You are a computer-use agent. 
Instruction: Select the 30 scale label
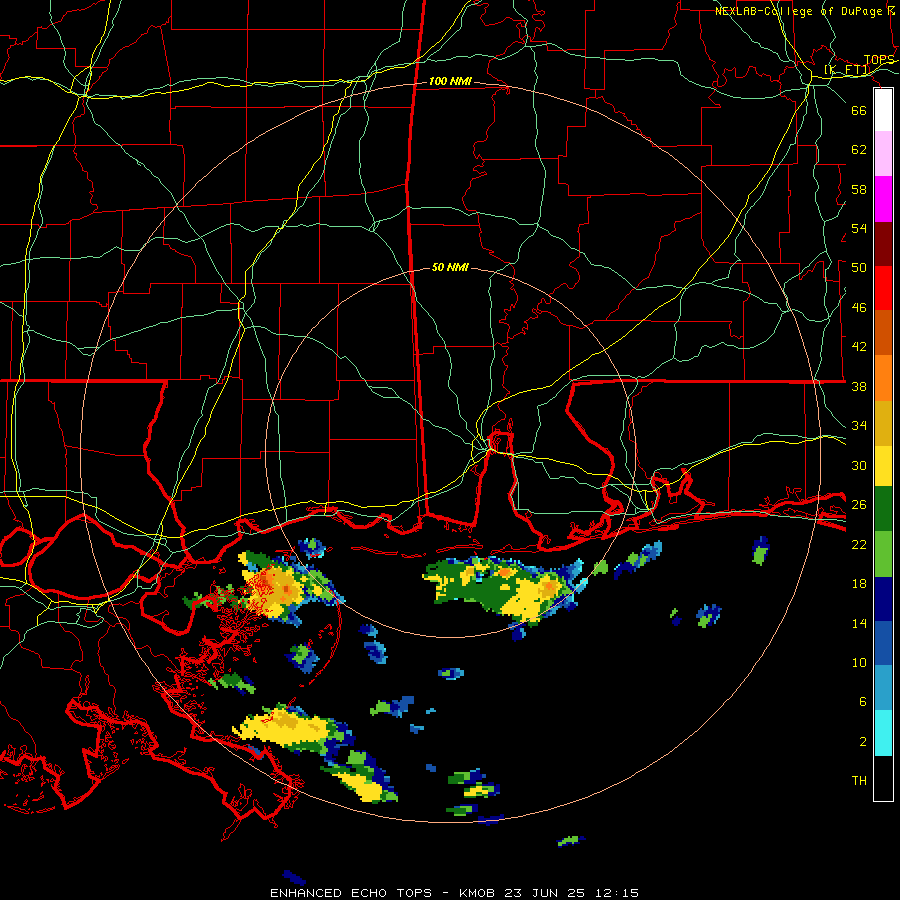click(x=859, y=465)
